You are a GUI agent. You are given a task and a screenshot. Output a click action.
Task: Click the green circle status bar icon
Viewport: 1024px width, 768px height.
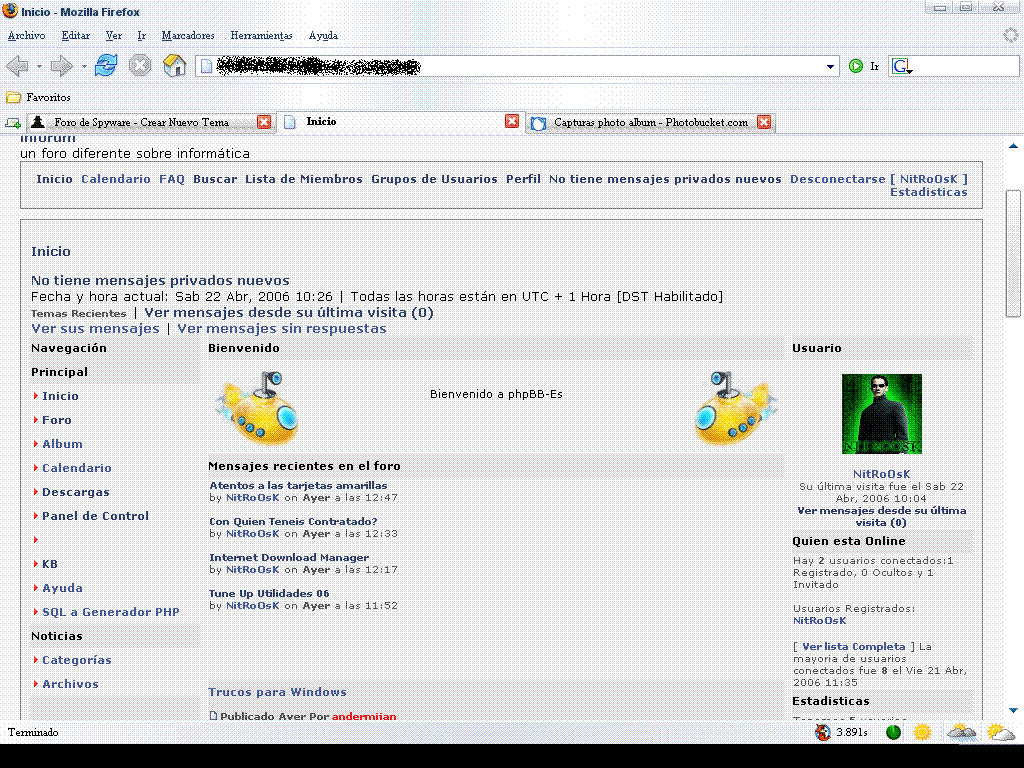[893, 732]
